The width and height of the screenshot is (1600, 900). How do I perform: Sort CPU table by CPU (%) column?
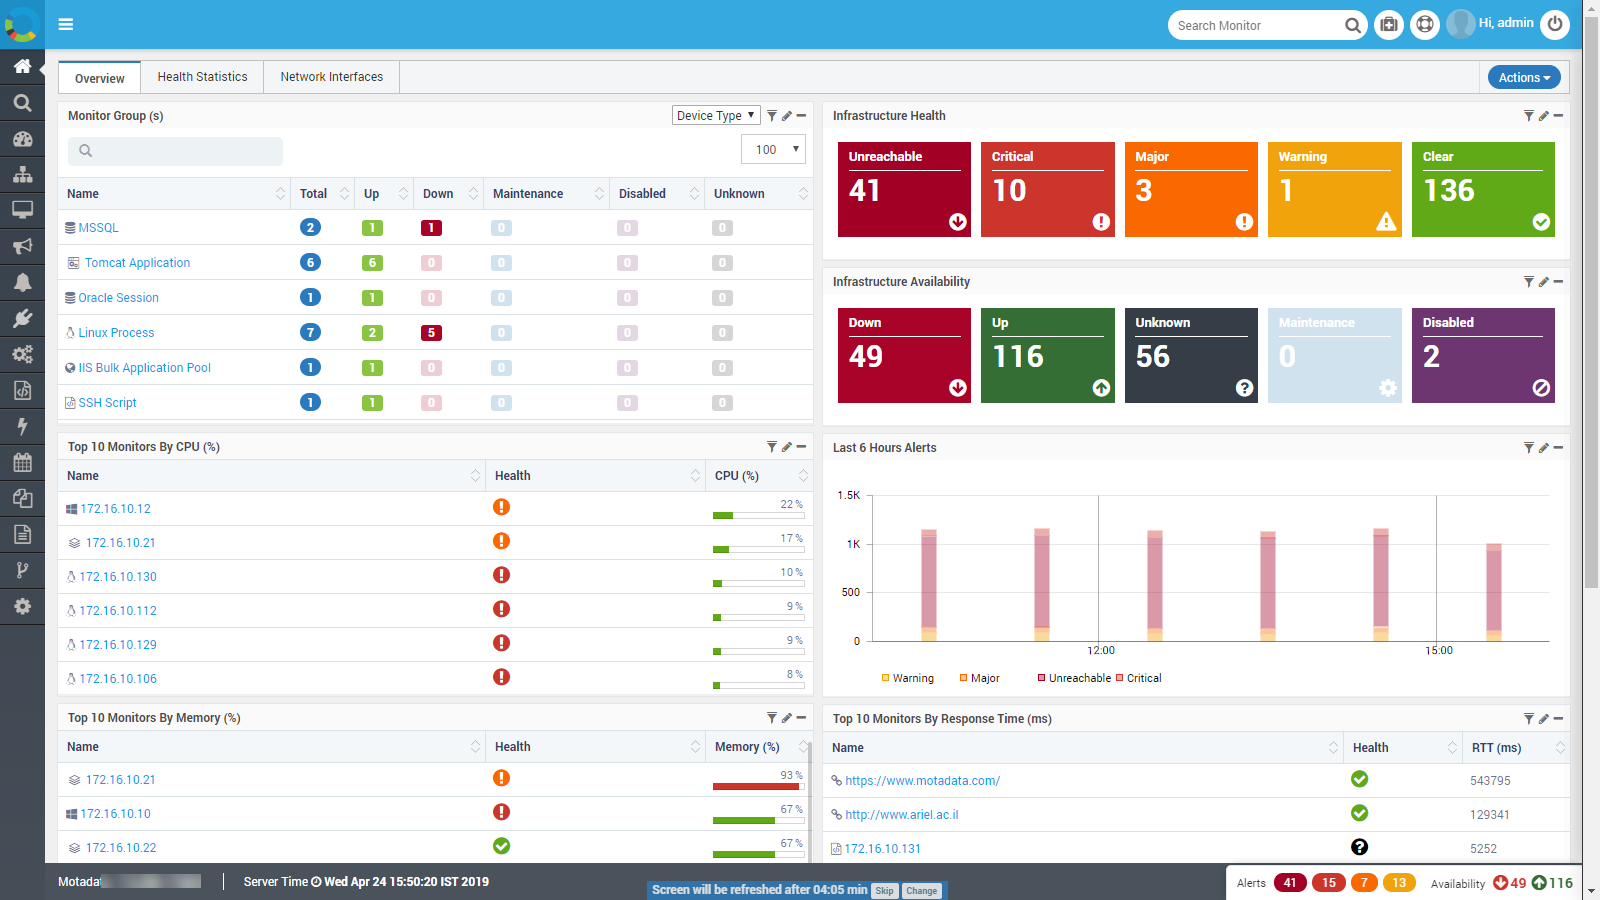pos(759,476)
